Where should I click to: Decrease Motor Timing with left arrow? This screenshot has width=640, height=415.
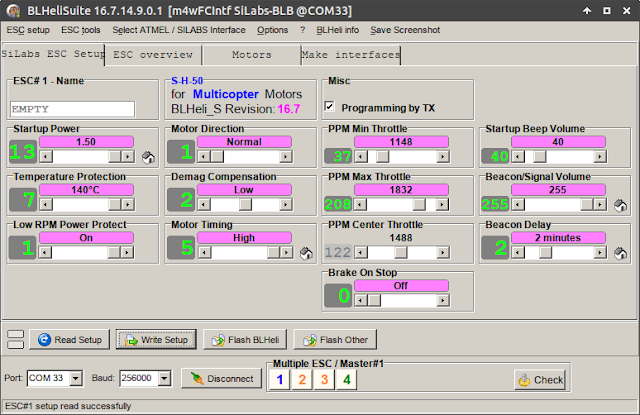(x=204, y=253)
